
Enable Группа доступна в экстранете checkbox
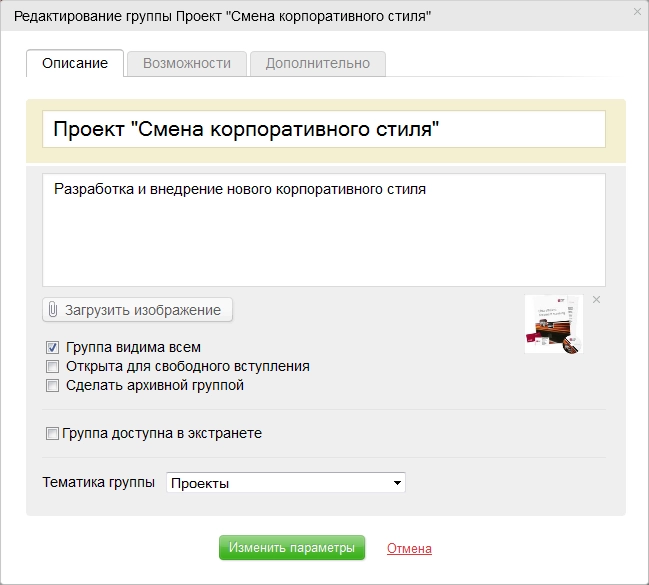(x=52, y=433)
